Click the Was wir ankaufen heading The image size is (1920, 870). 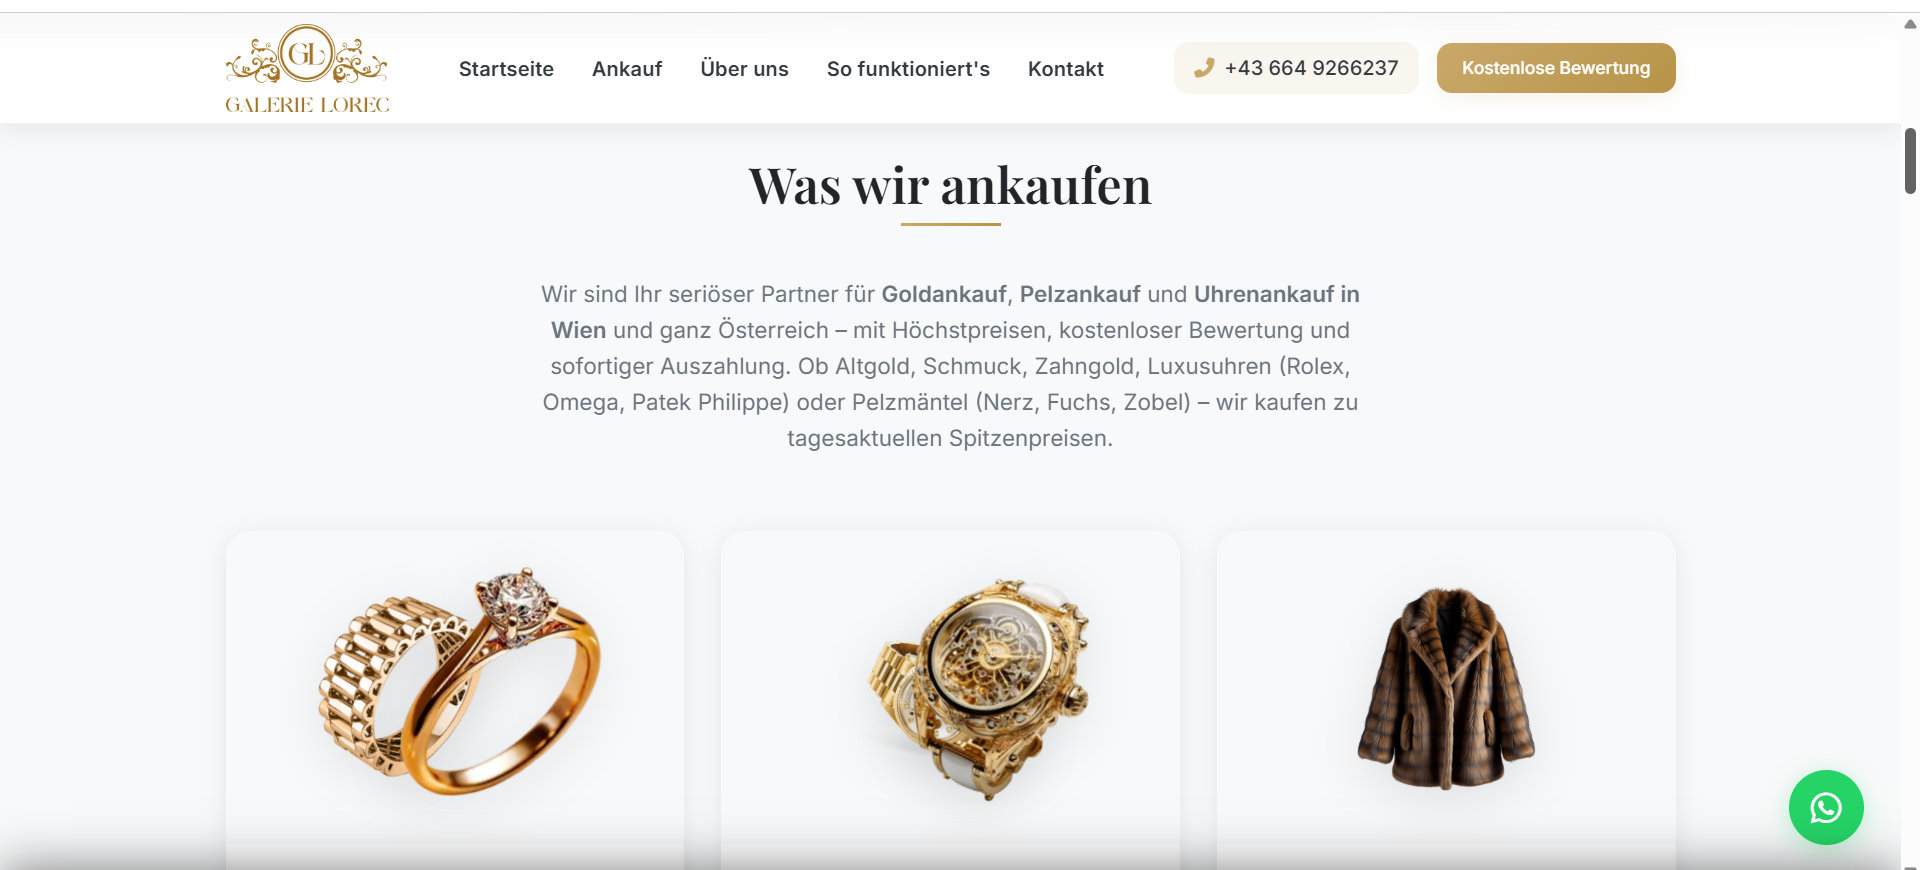[x=950, y=186]
